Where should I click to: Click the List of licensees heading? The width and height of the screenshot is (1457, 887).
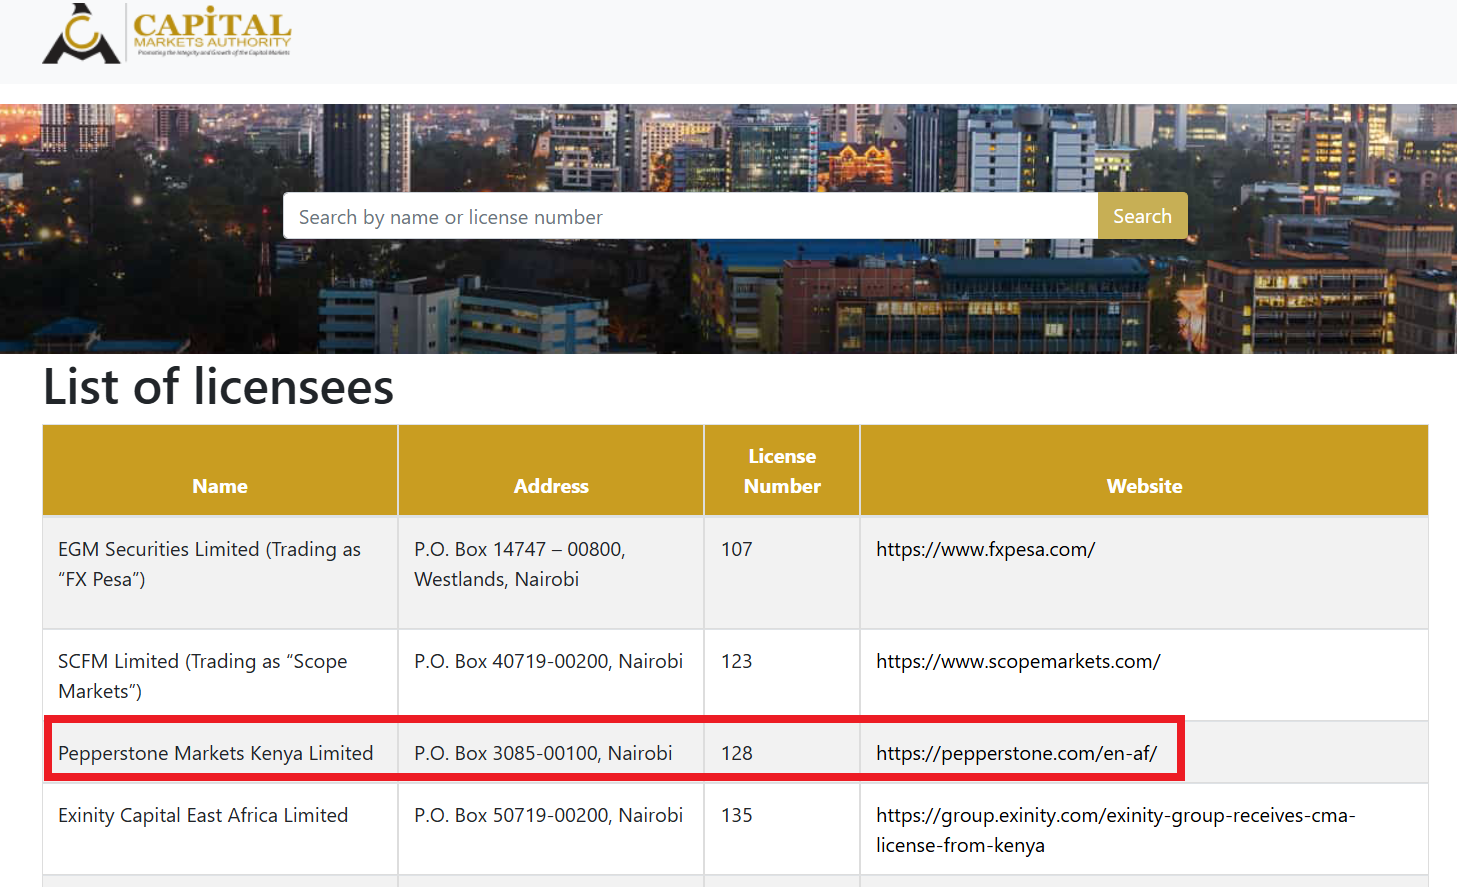tap(219, 388)
